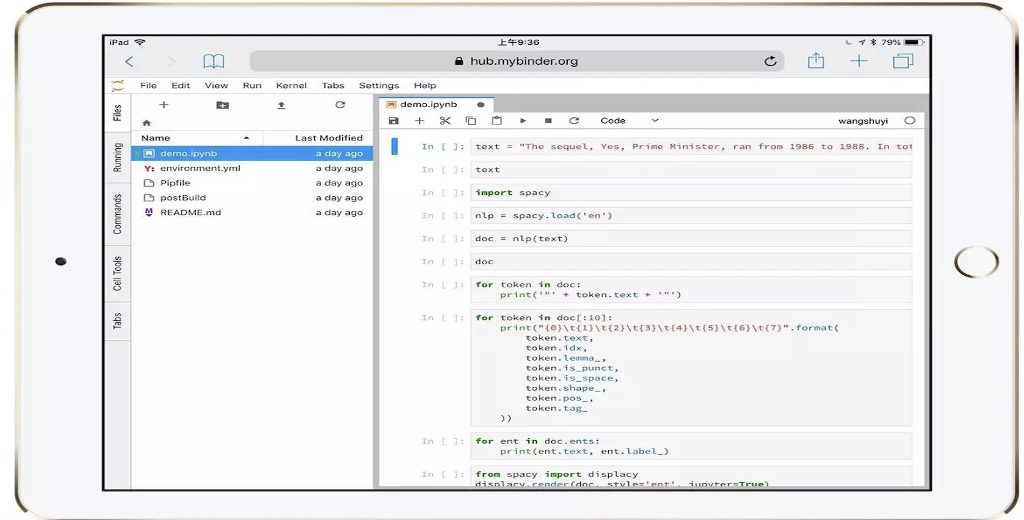
Task: Select Pipfile in the file list
Action: tap(253, 183)
